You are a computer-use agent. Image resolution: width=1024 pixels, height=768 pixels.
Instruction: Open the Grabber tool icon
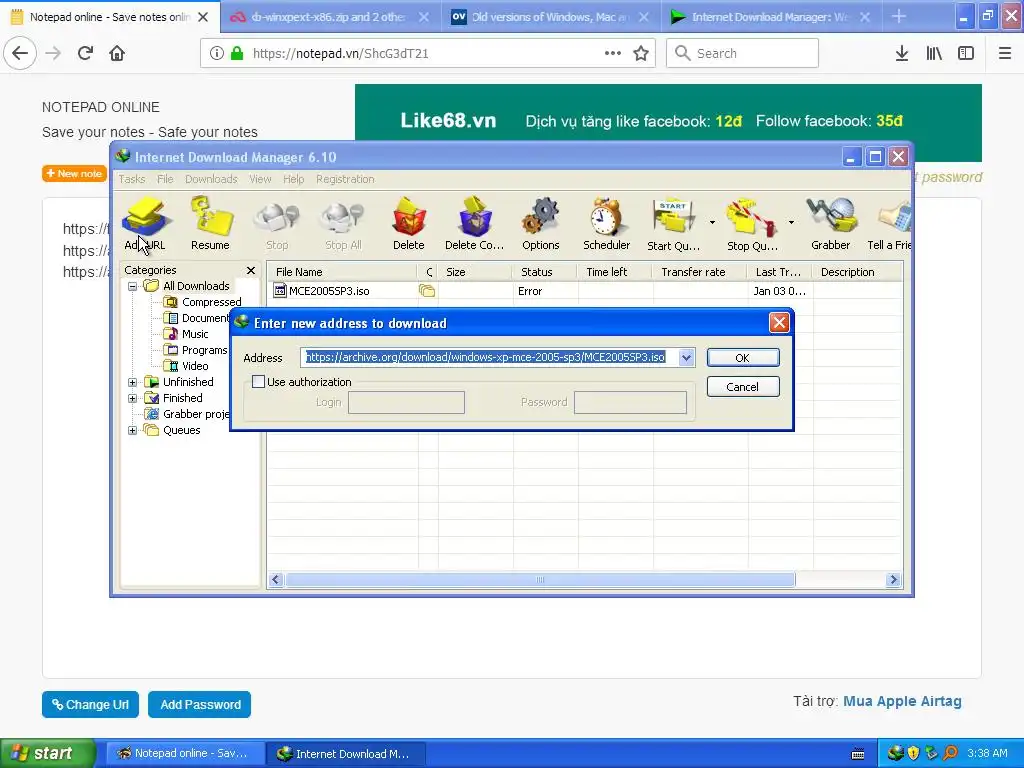point(831,224)
